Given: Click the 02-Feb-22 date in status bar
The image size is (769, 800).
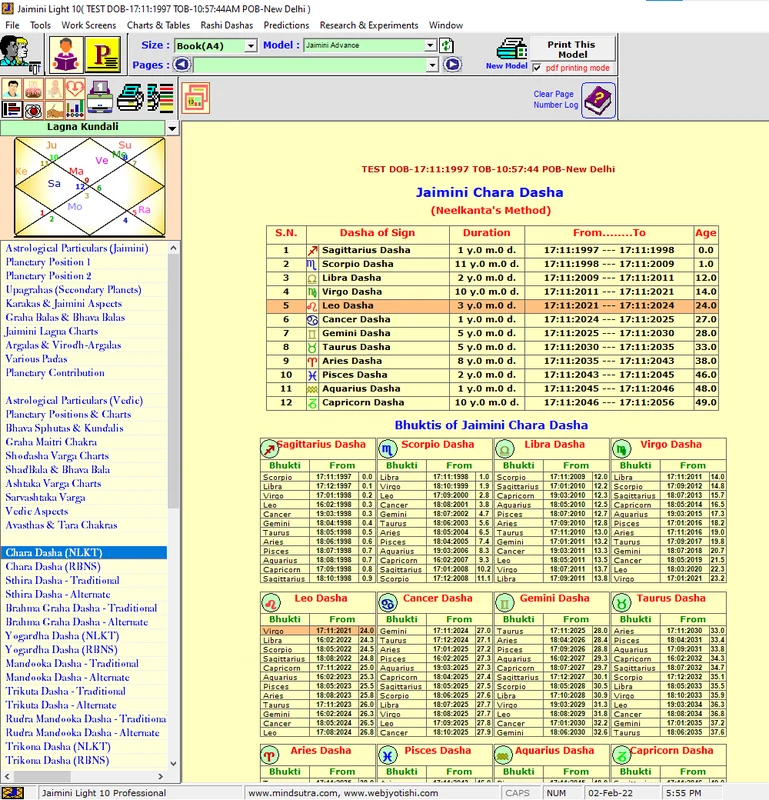Looking at the screenshot, I should coord(613,793).
